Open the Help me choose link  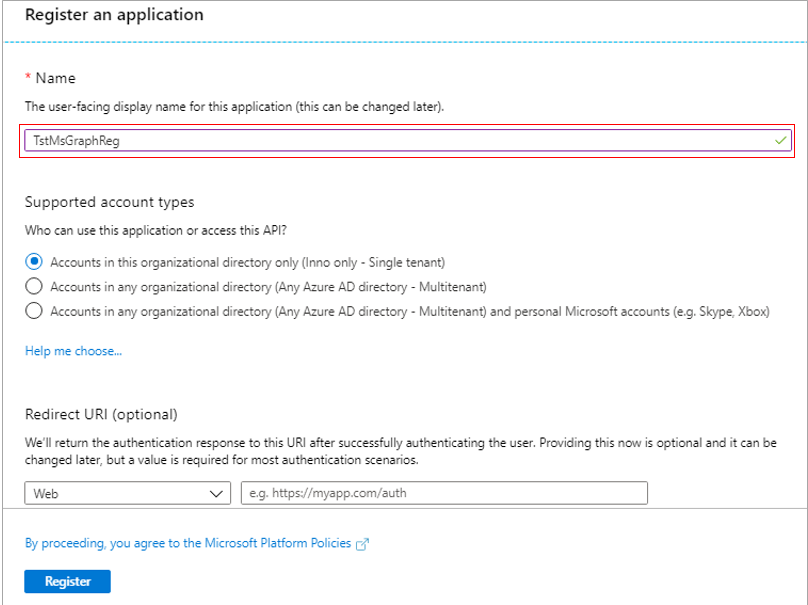pos(73,351)
